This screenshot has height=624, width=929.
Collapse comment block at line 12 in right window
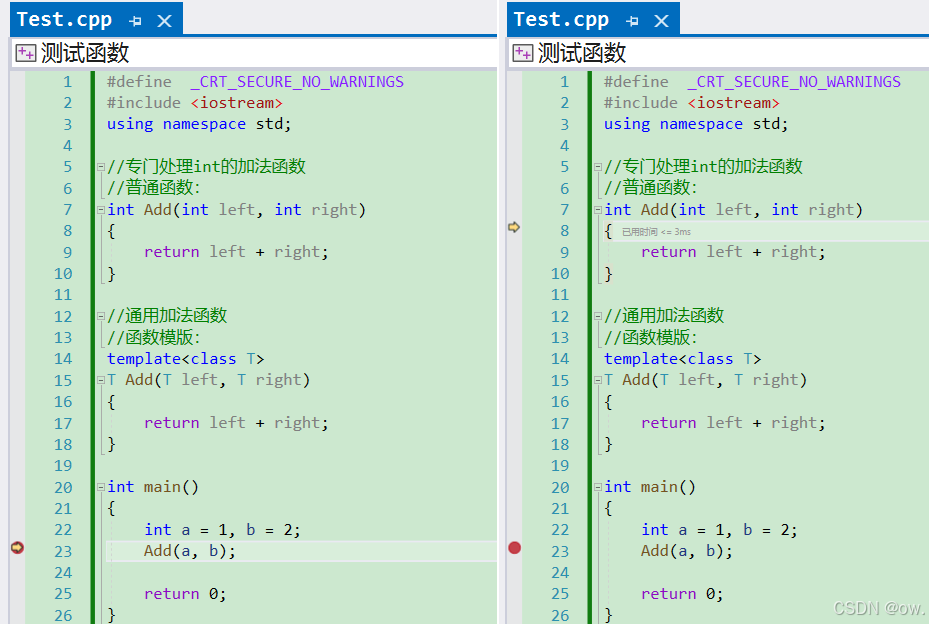click(598, 316)
